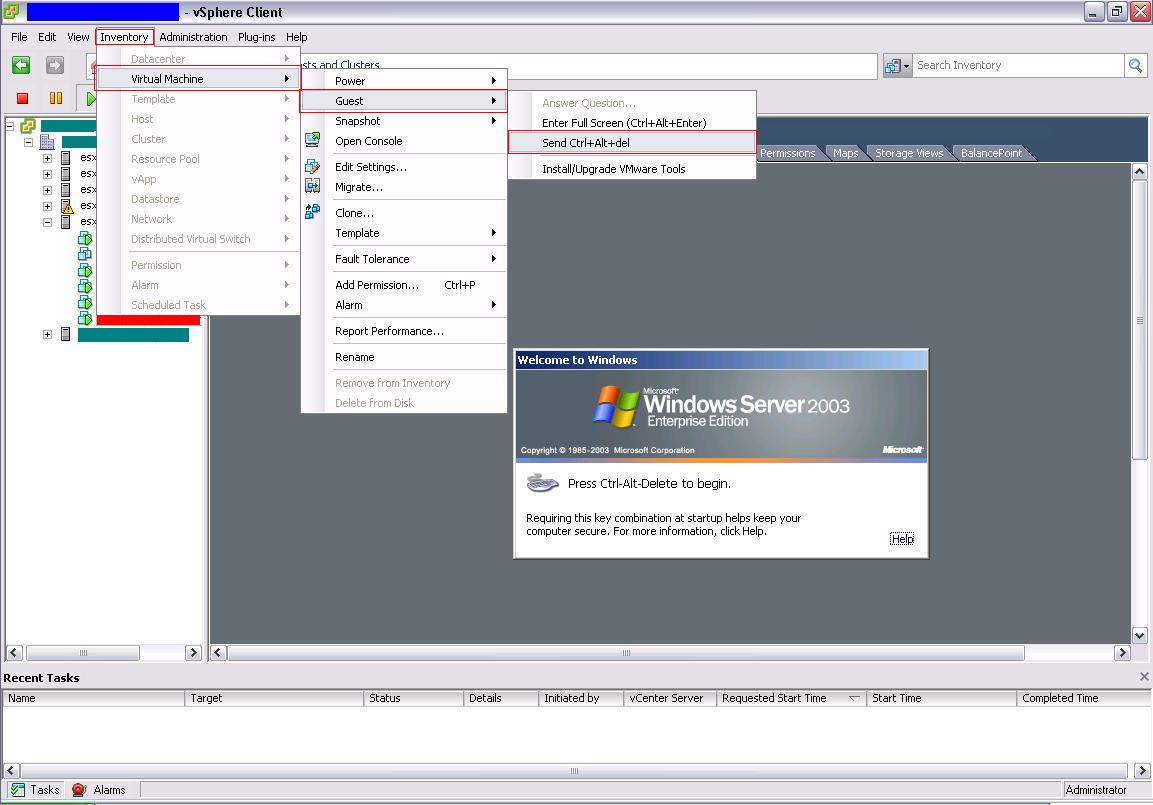
Task: Open the Power submenu
Action: 404,81
